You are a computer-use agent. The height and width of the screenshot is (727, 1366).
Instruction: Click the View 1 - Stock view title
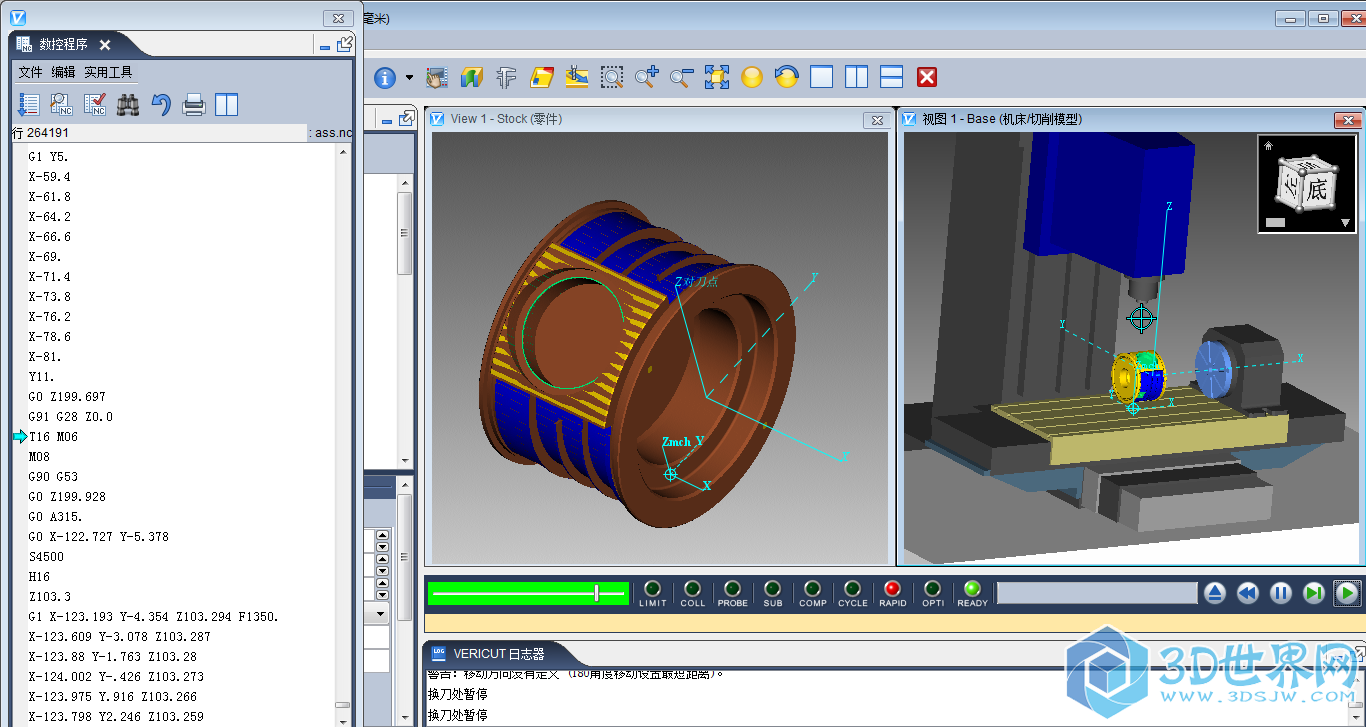[x=506, y=119]
